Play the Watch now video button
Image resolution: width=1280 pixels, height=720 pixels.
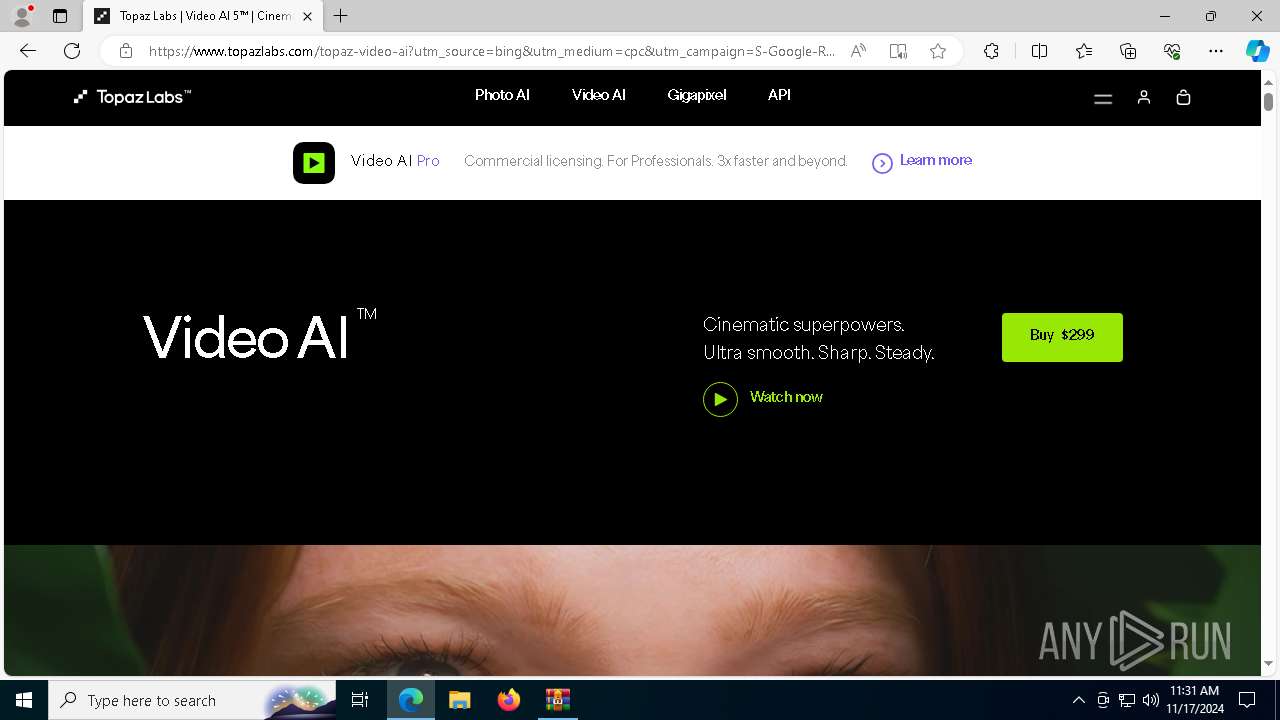point(720,399)
